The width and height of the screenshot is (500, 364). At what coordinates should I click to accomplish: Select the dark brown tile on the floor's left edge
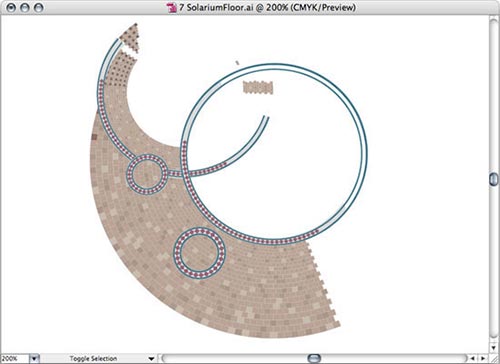click(94, 136)
